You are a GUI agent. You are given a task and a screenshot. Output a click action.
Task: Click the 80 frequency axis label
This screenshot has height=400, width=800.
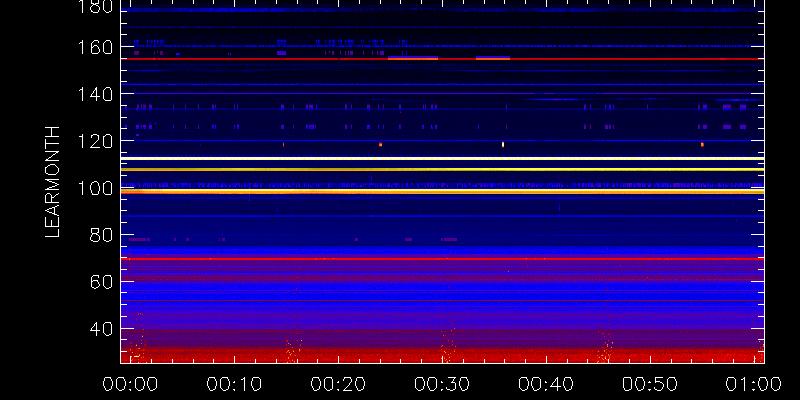(102, 236)
